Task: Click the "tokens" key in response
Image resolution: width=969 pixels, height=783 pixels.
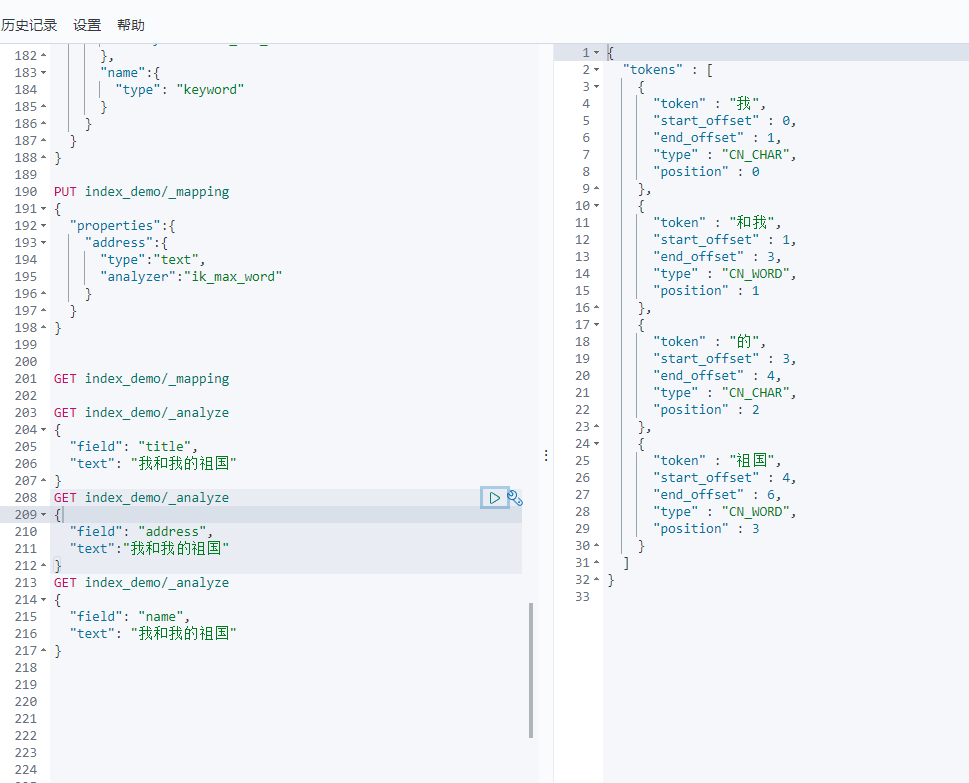Action: pos(653,70)
